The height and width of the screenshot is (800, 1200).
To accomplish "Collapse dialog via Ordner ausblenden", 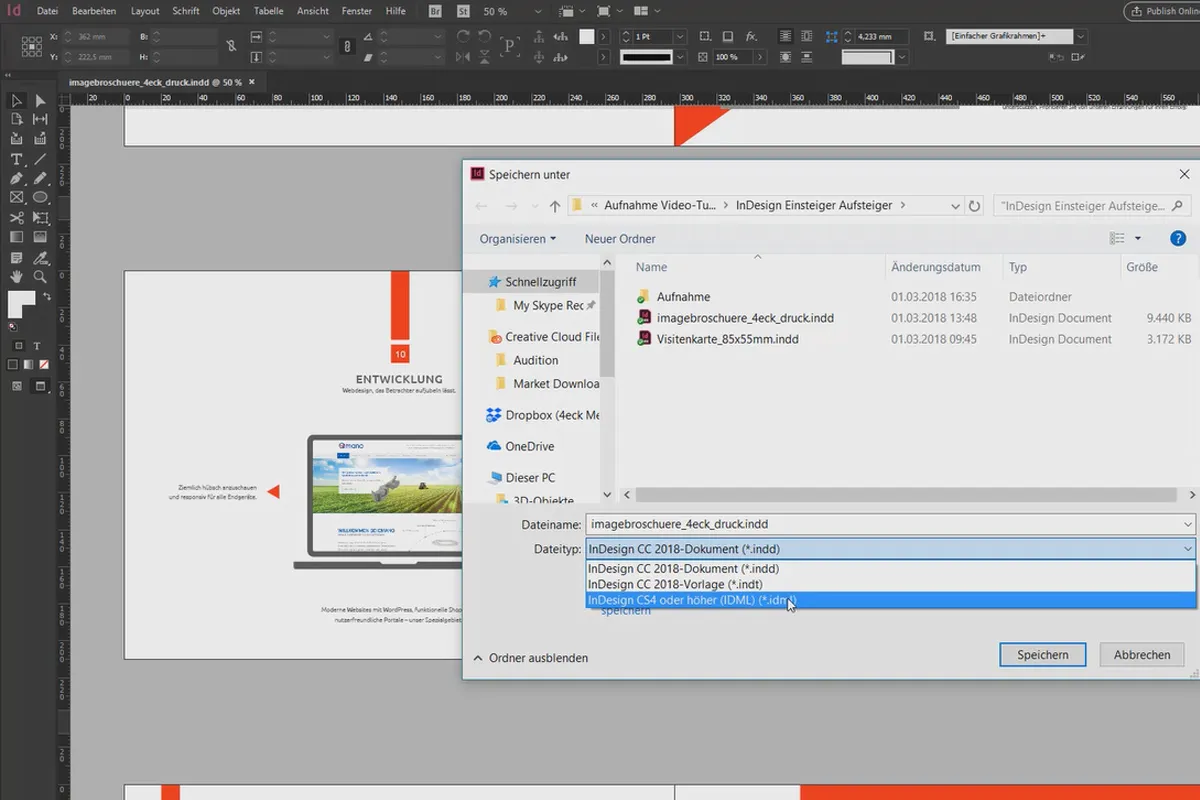I will click(x=530, y=658).
